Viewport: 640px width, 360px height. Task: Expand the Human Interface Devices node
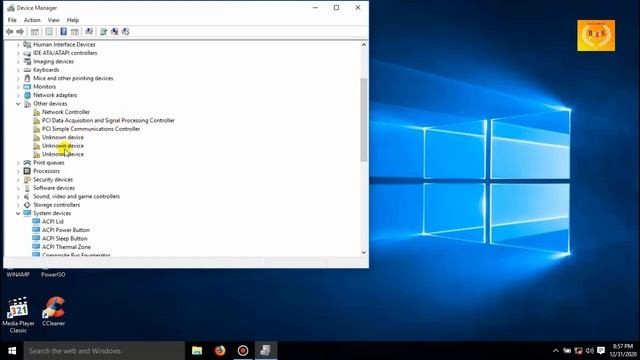pyautogui.click(x=18, y=44)
